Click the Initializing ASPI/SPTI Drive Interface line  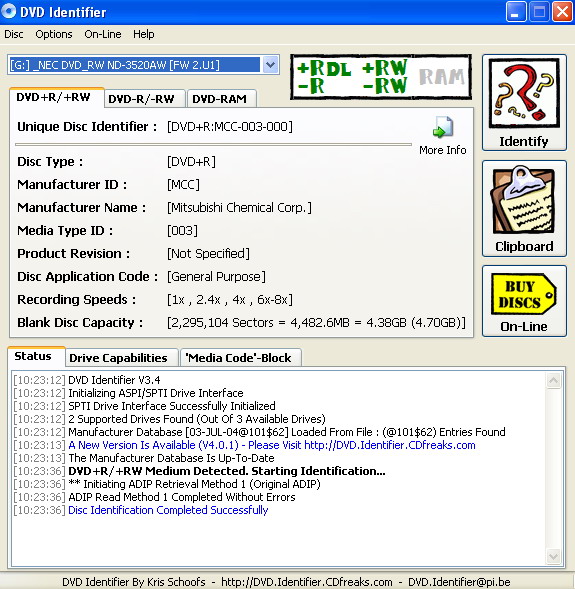156,393
